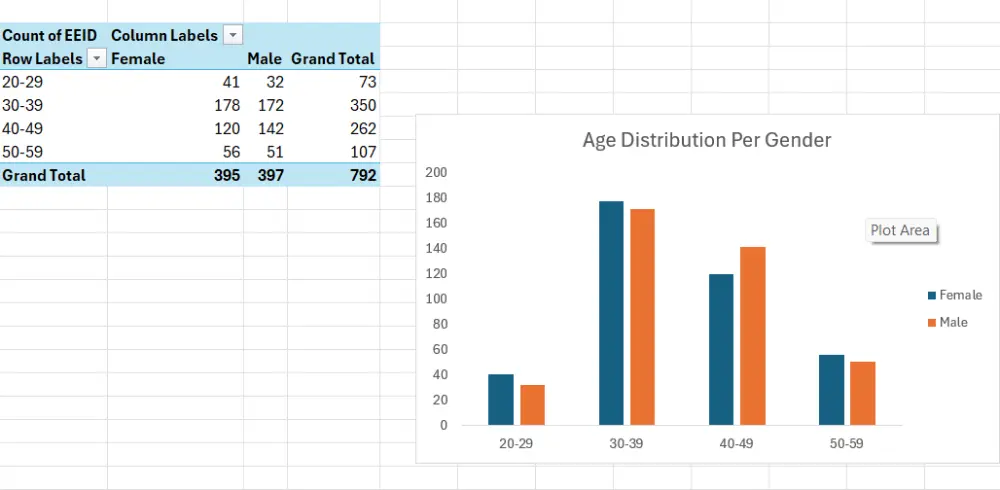
Task: Select the 40-49 row label cell
Action: pos(54,128)
